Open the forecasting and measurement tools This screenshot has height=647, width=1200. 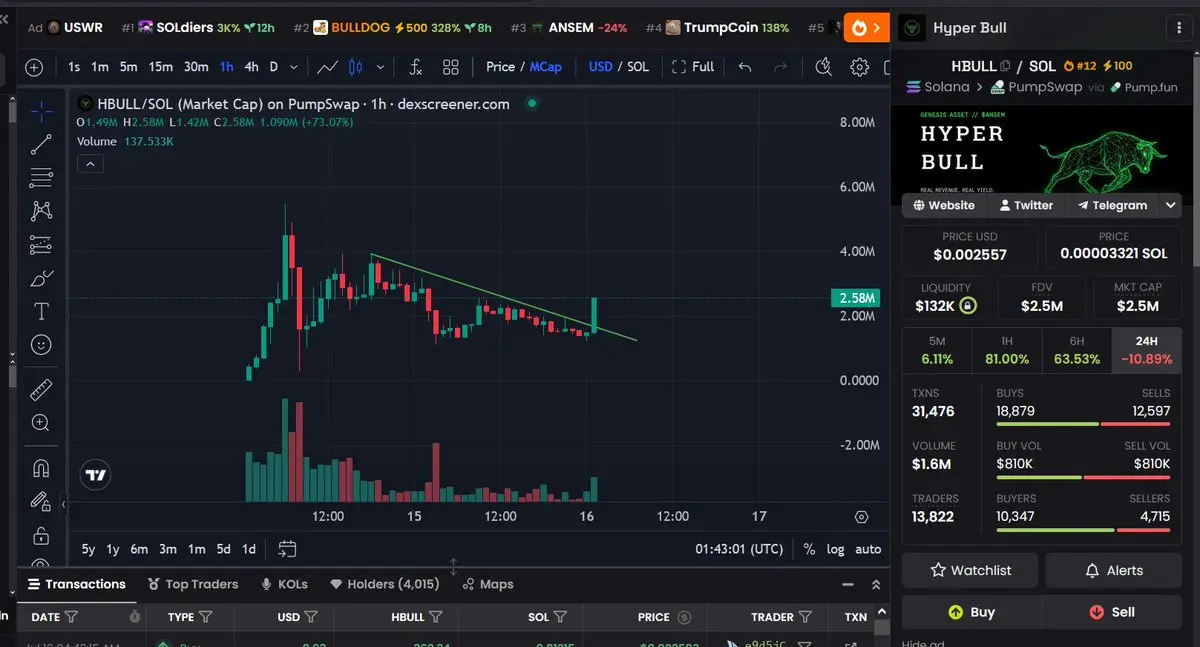tap(41, 245)
